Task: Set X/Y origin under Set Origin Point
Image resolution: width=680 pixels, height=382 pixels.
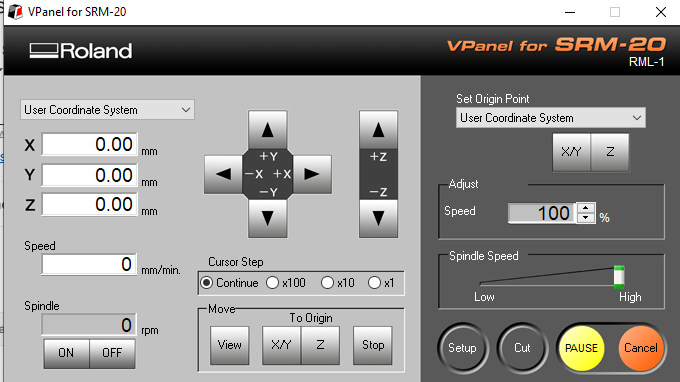Action: tap(571, 152)
